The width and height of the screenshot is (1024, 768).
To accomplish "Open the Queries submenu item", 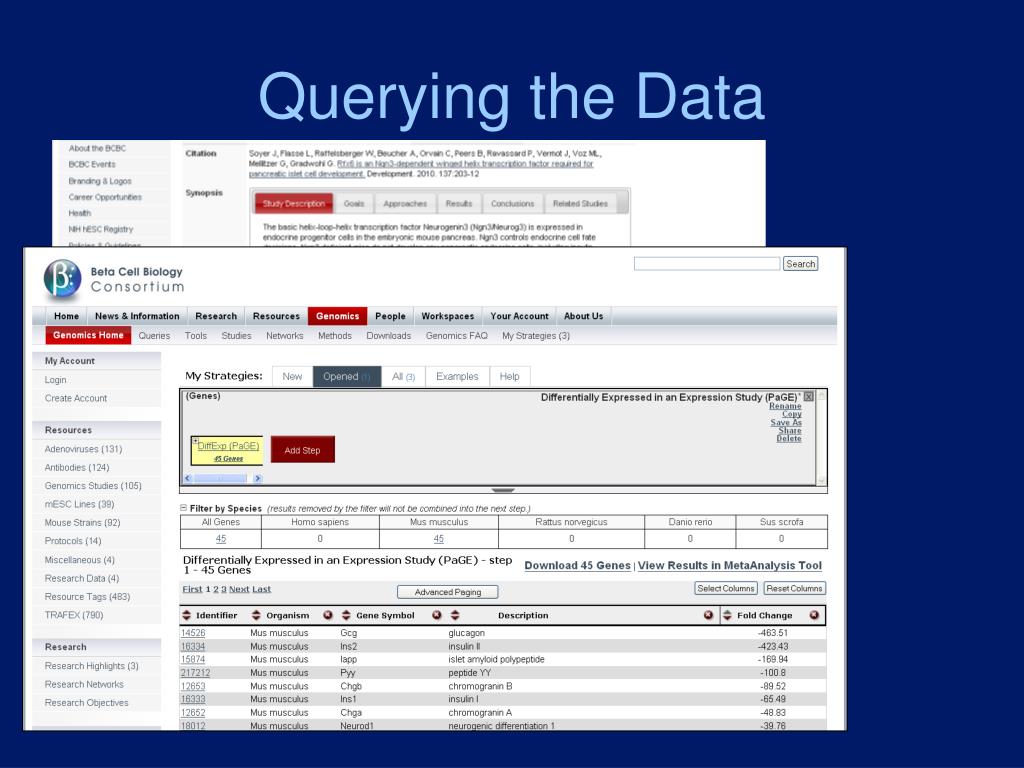I will [x=154, y=336].
